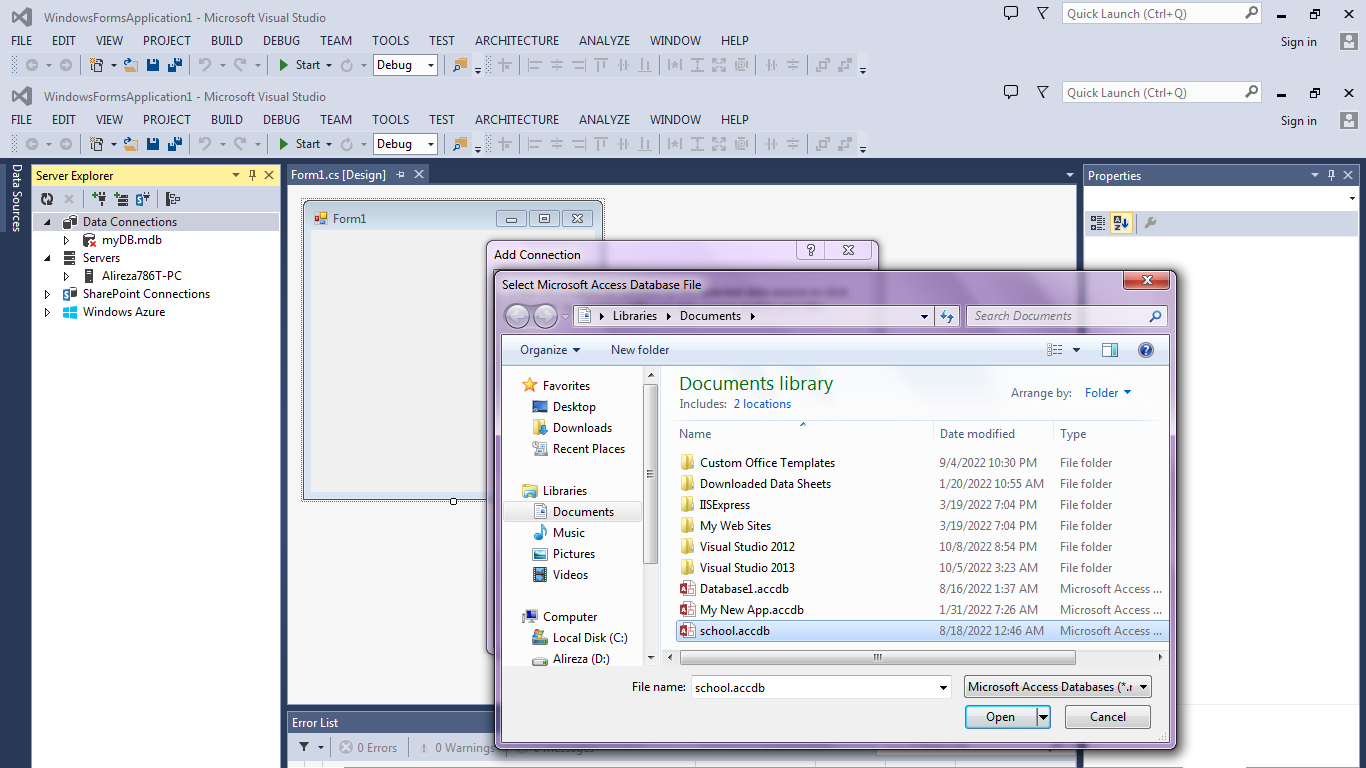Collapse the Servers node arrow
1366x768 pixels.
pyautogui.click(x=48, y=258)
